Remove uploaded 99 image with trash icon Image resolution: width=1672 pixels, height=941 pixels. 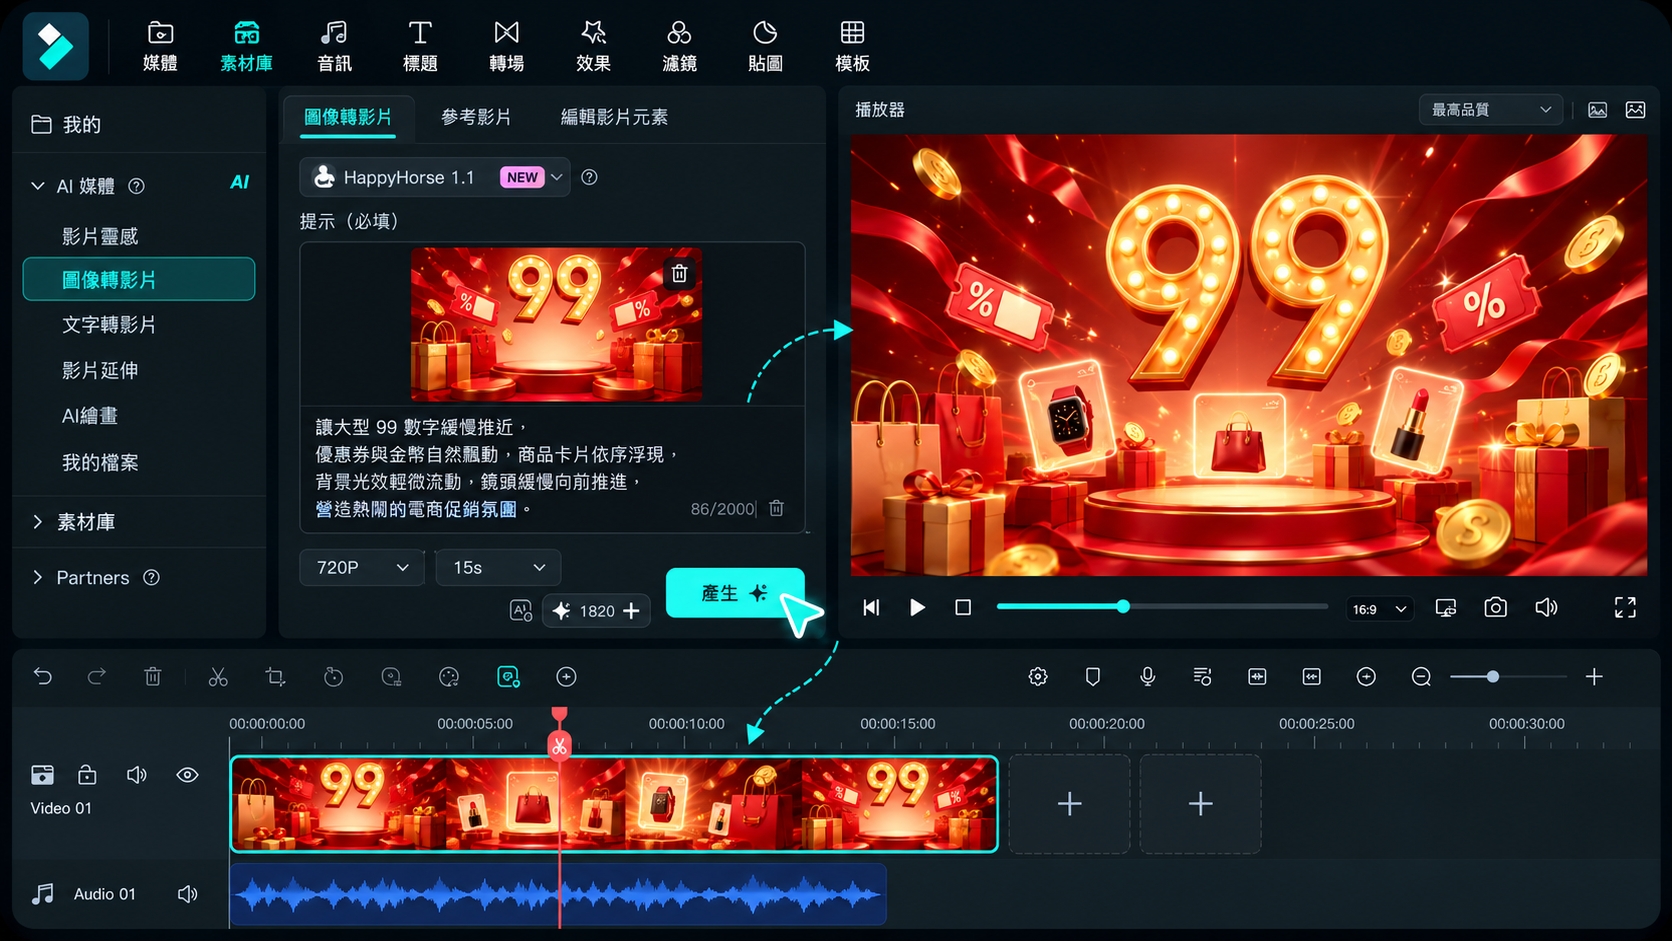coord(679,274)
